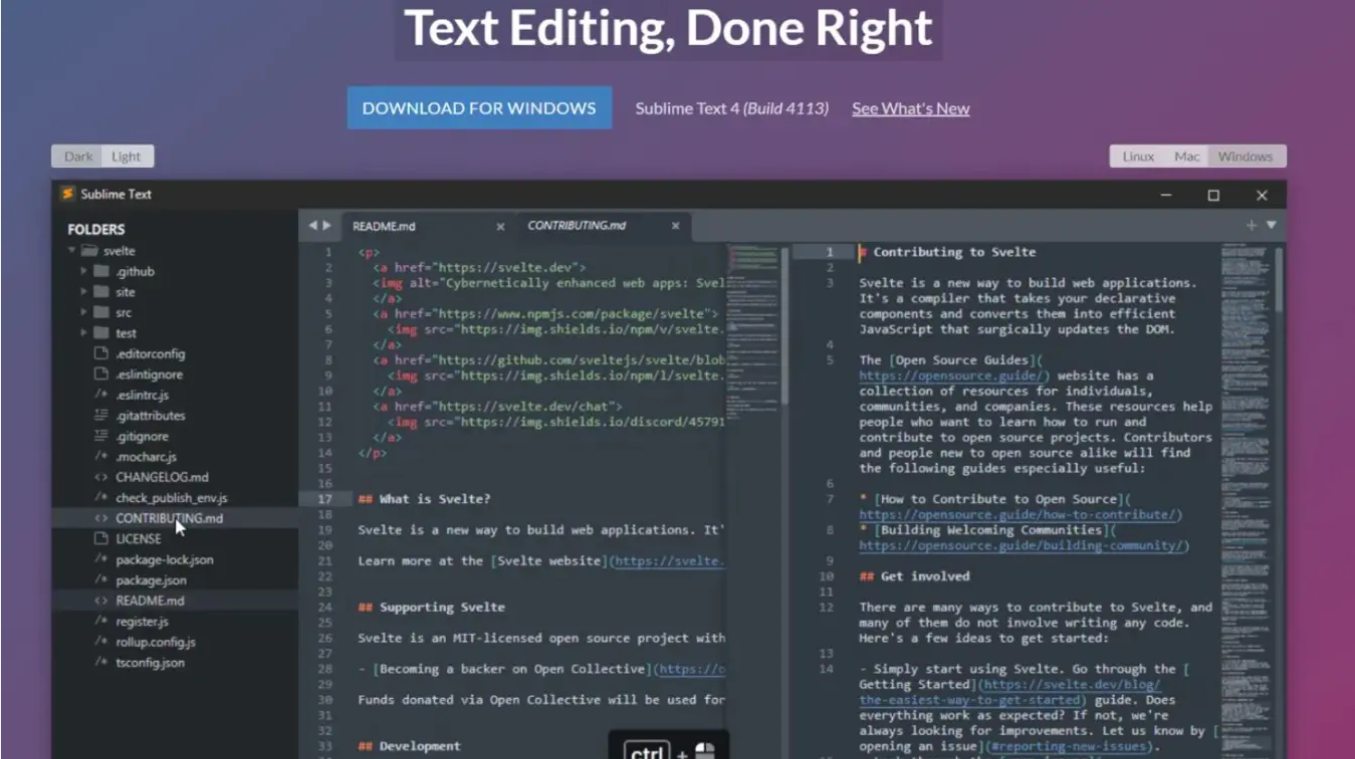Click the Sublime Text logo in title bar
Screen dimensions: 1355x759
point(68,194)
